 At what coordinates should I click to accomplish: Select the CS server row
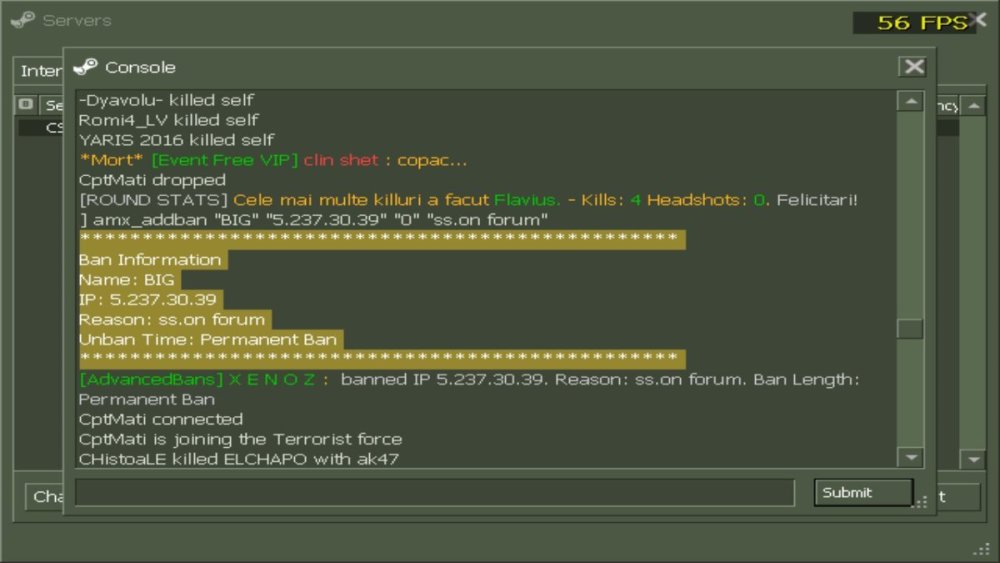41,128
